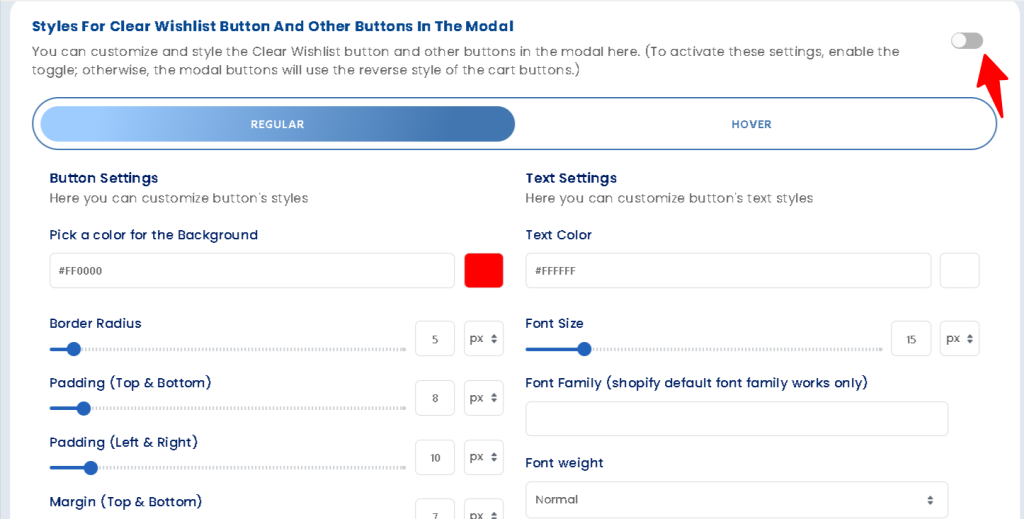The image size is (1024, 519).
Task: Switch to the HOVER tab
Action: point(751,125)
